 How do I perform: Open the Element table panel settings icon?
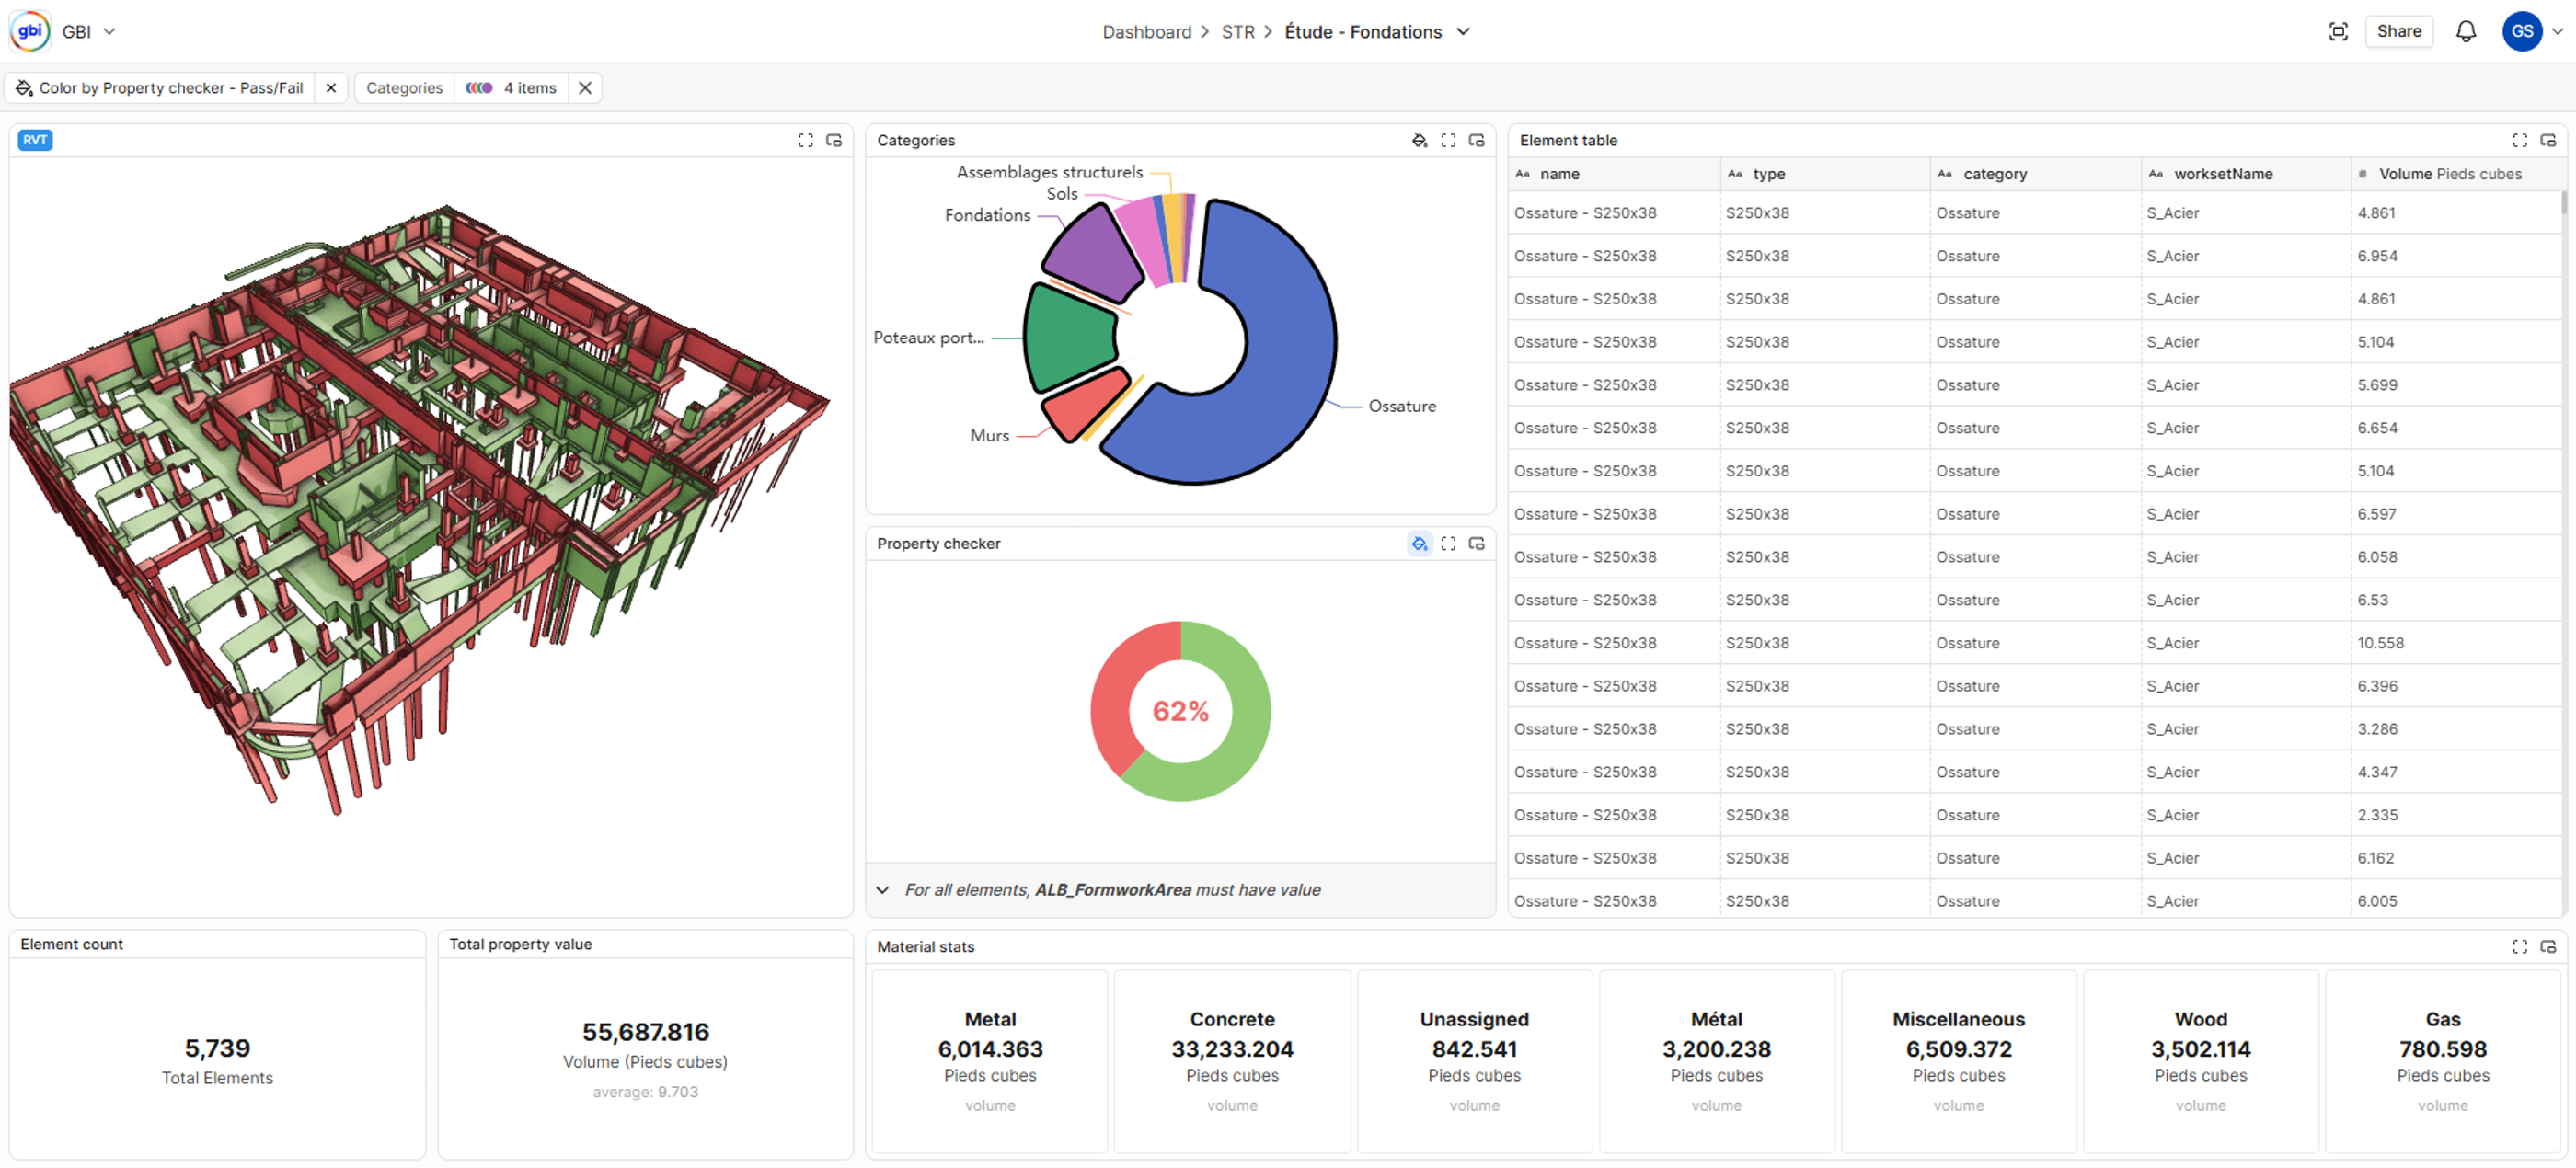[2547, 140]
